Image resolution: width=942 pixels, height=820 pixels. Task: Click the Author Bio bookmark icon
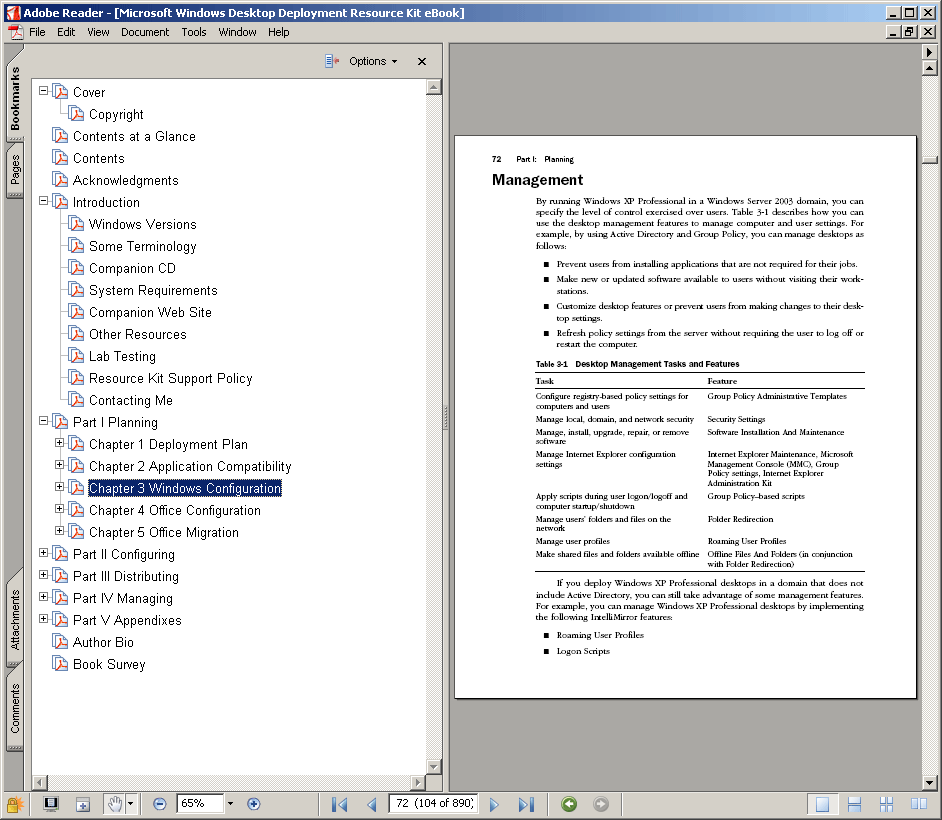click(x=60, y=642)
